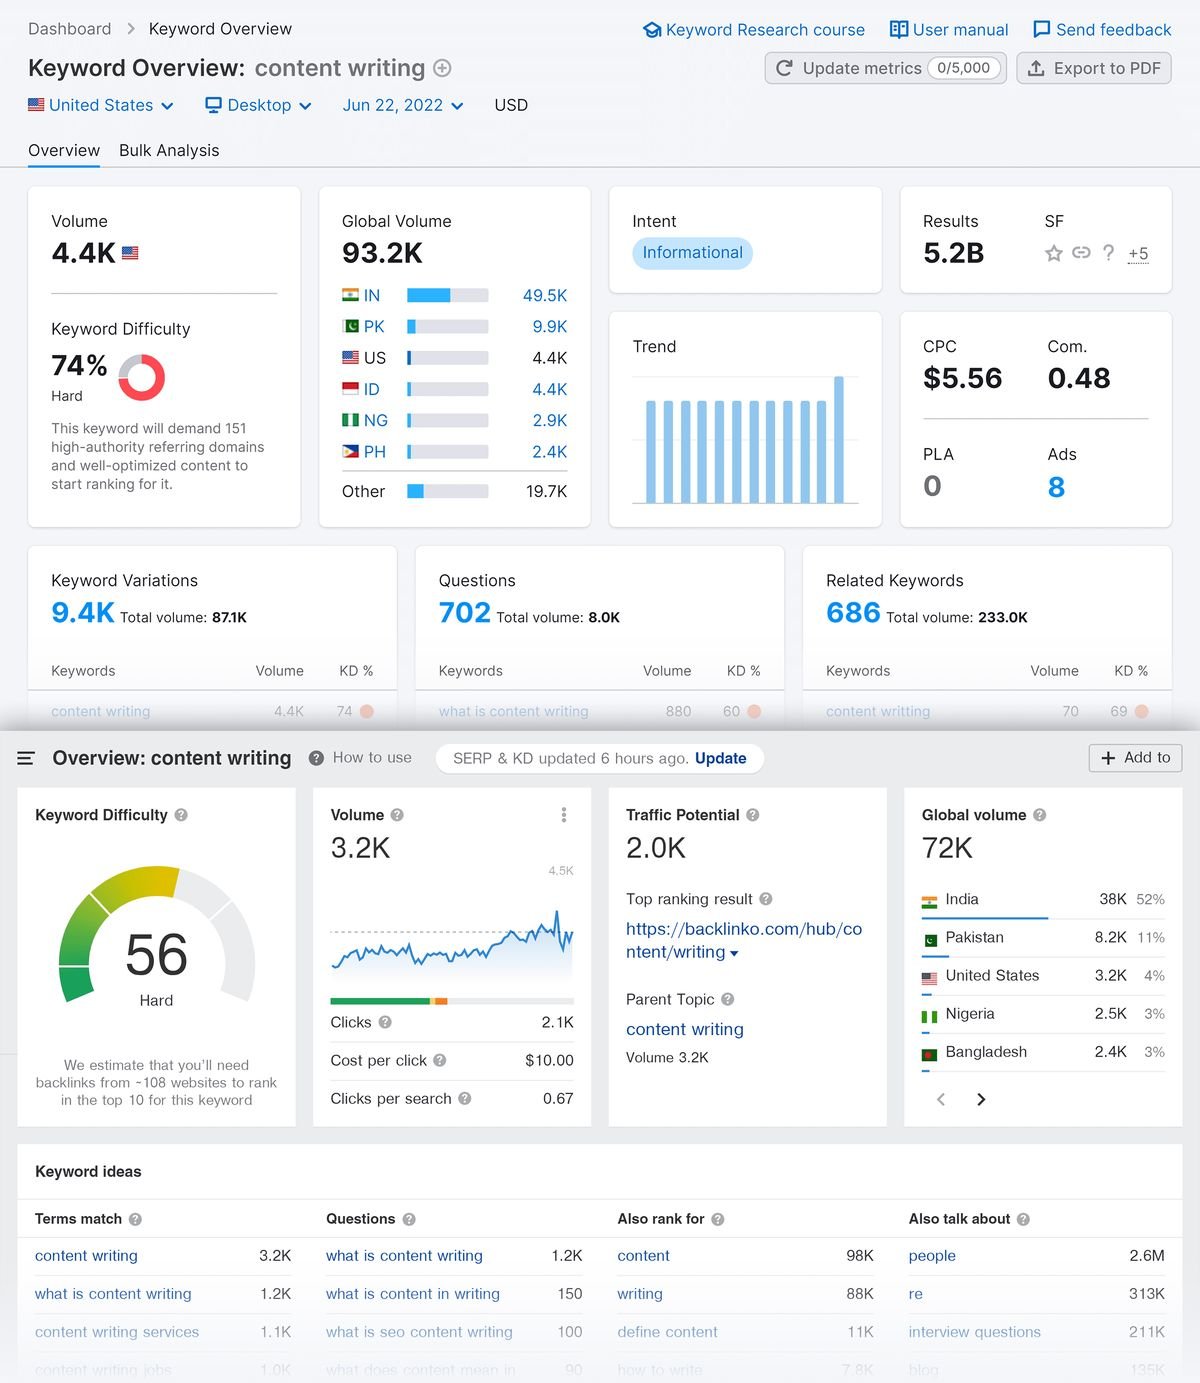The image size is (1200, 1383).
Task: Expand the Jun 22, 2022 date dropdown
Action: 402,105
